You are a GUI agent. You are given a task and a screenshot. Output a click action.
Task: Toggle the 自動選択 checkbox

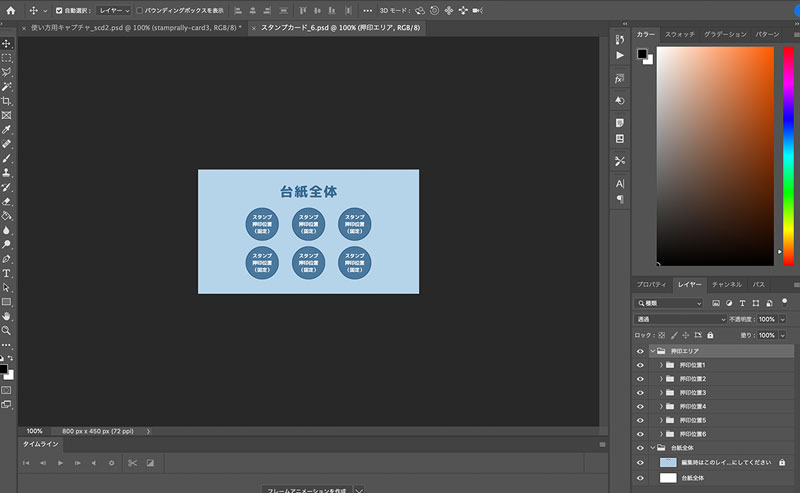pyautogui.click(x=59, y=10)
